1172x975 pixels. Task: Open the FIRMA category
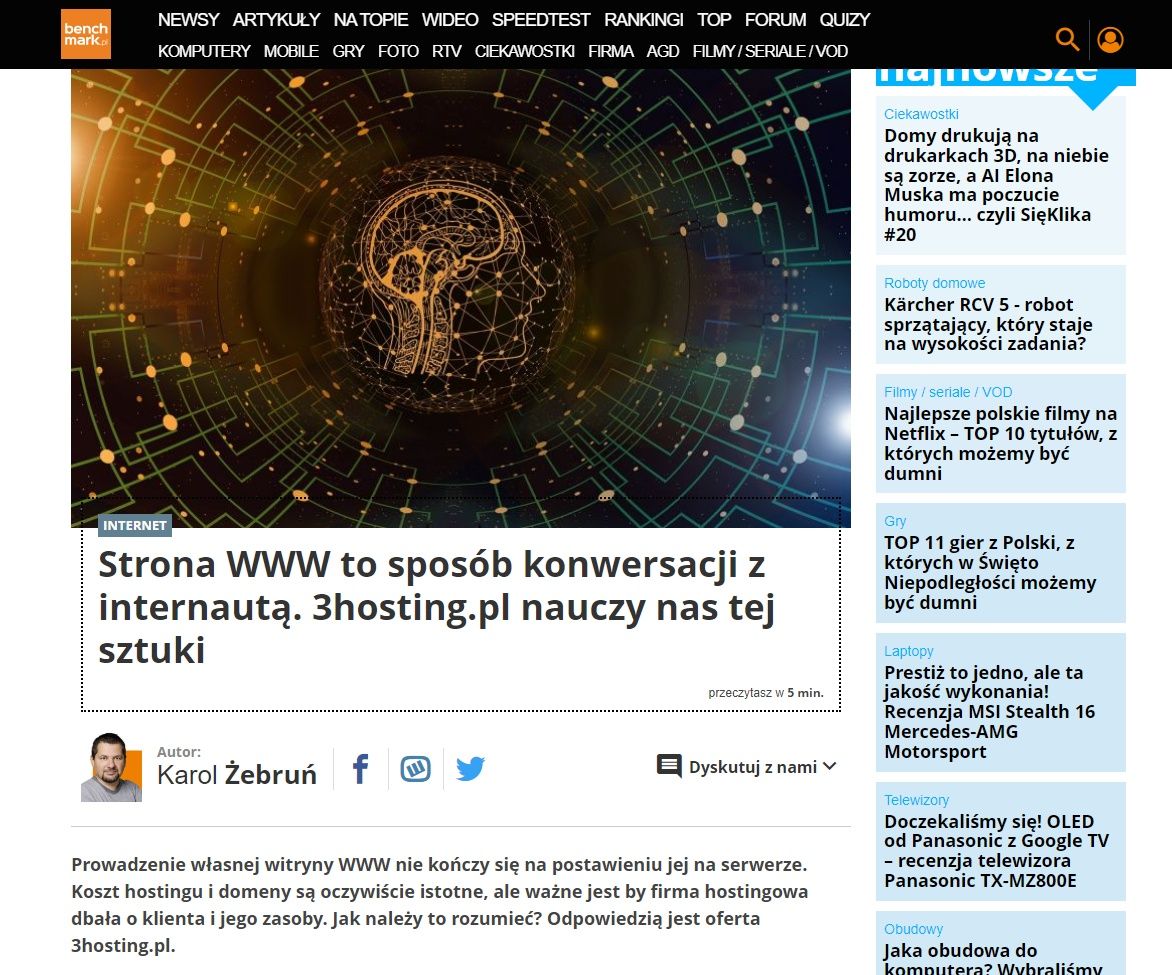tap(611, 52)
